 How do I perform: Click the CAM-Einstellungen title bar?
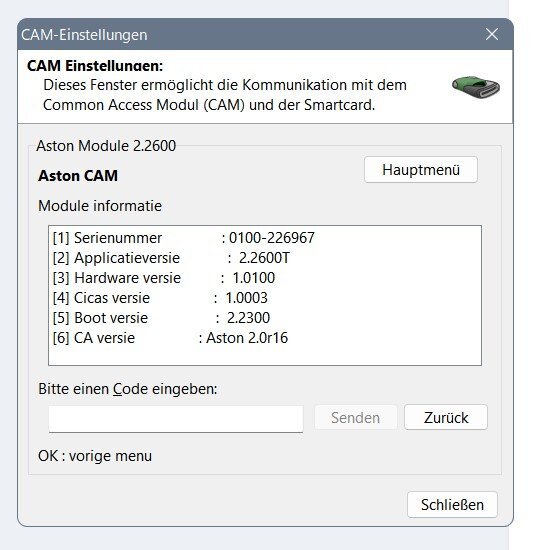245,34
